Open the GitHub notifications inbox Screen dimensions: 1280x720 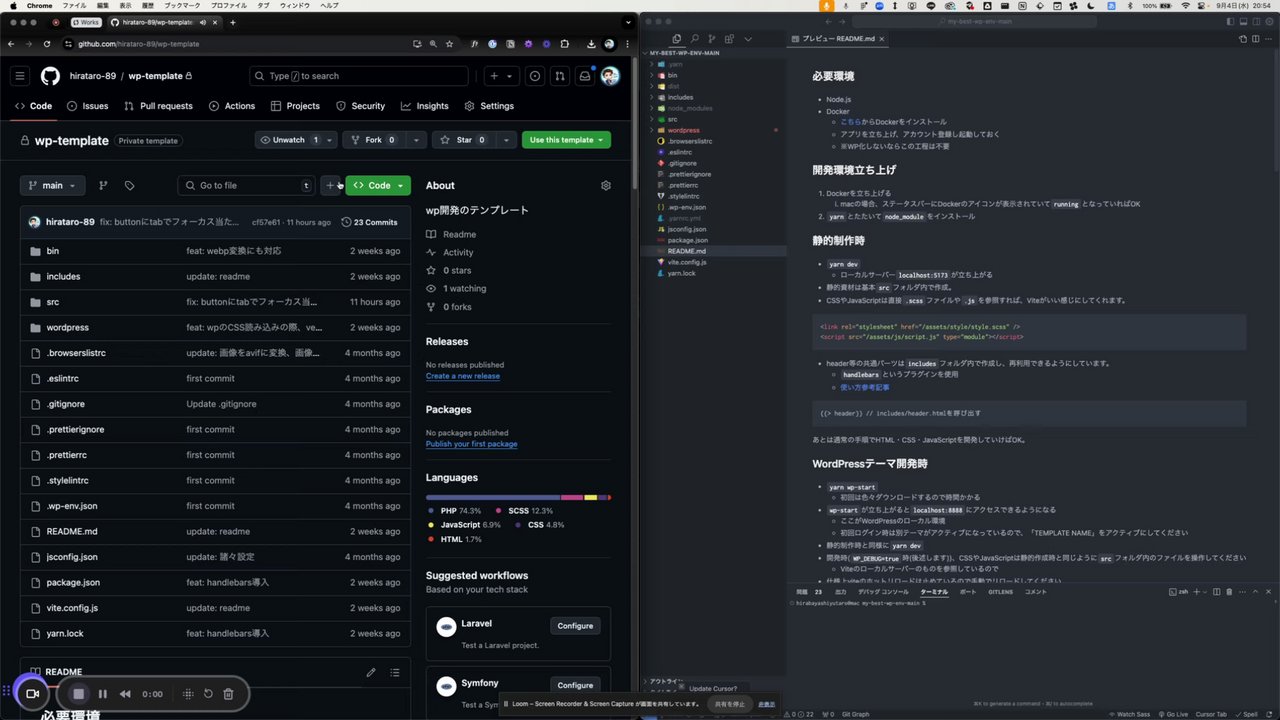tap(585, 76)
